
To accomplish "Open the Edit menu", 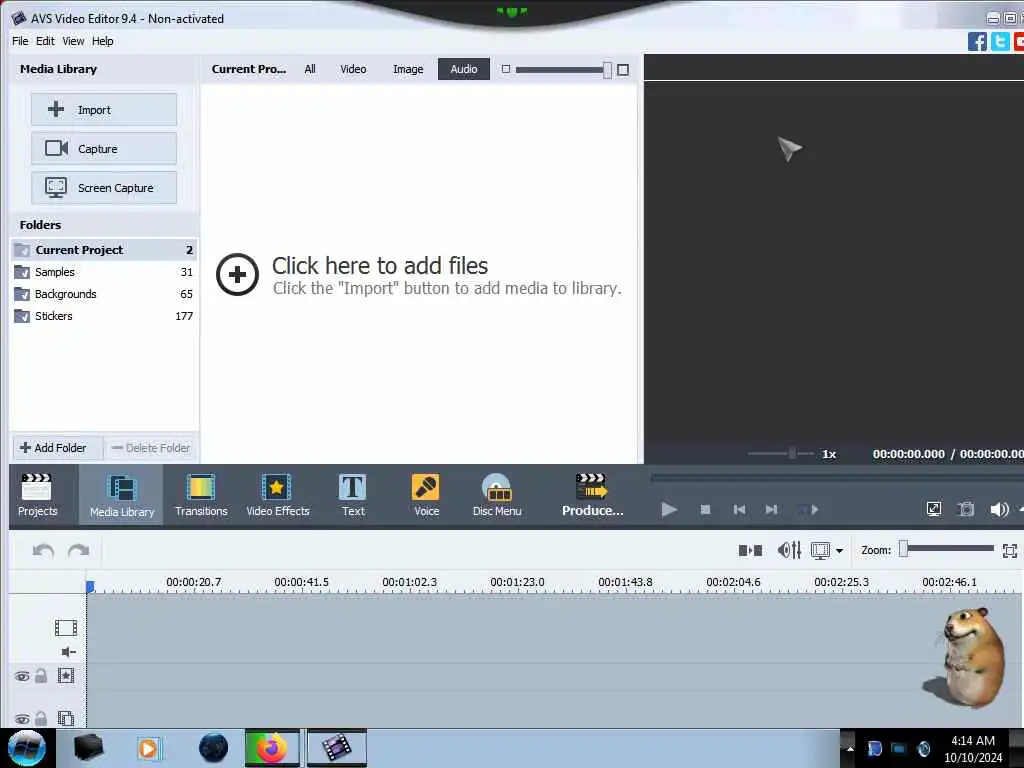I will pyautogui.click(x=45, y=41).
